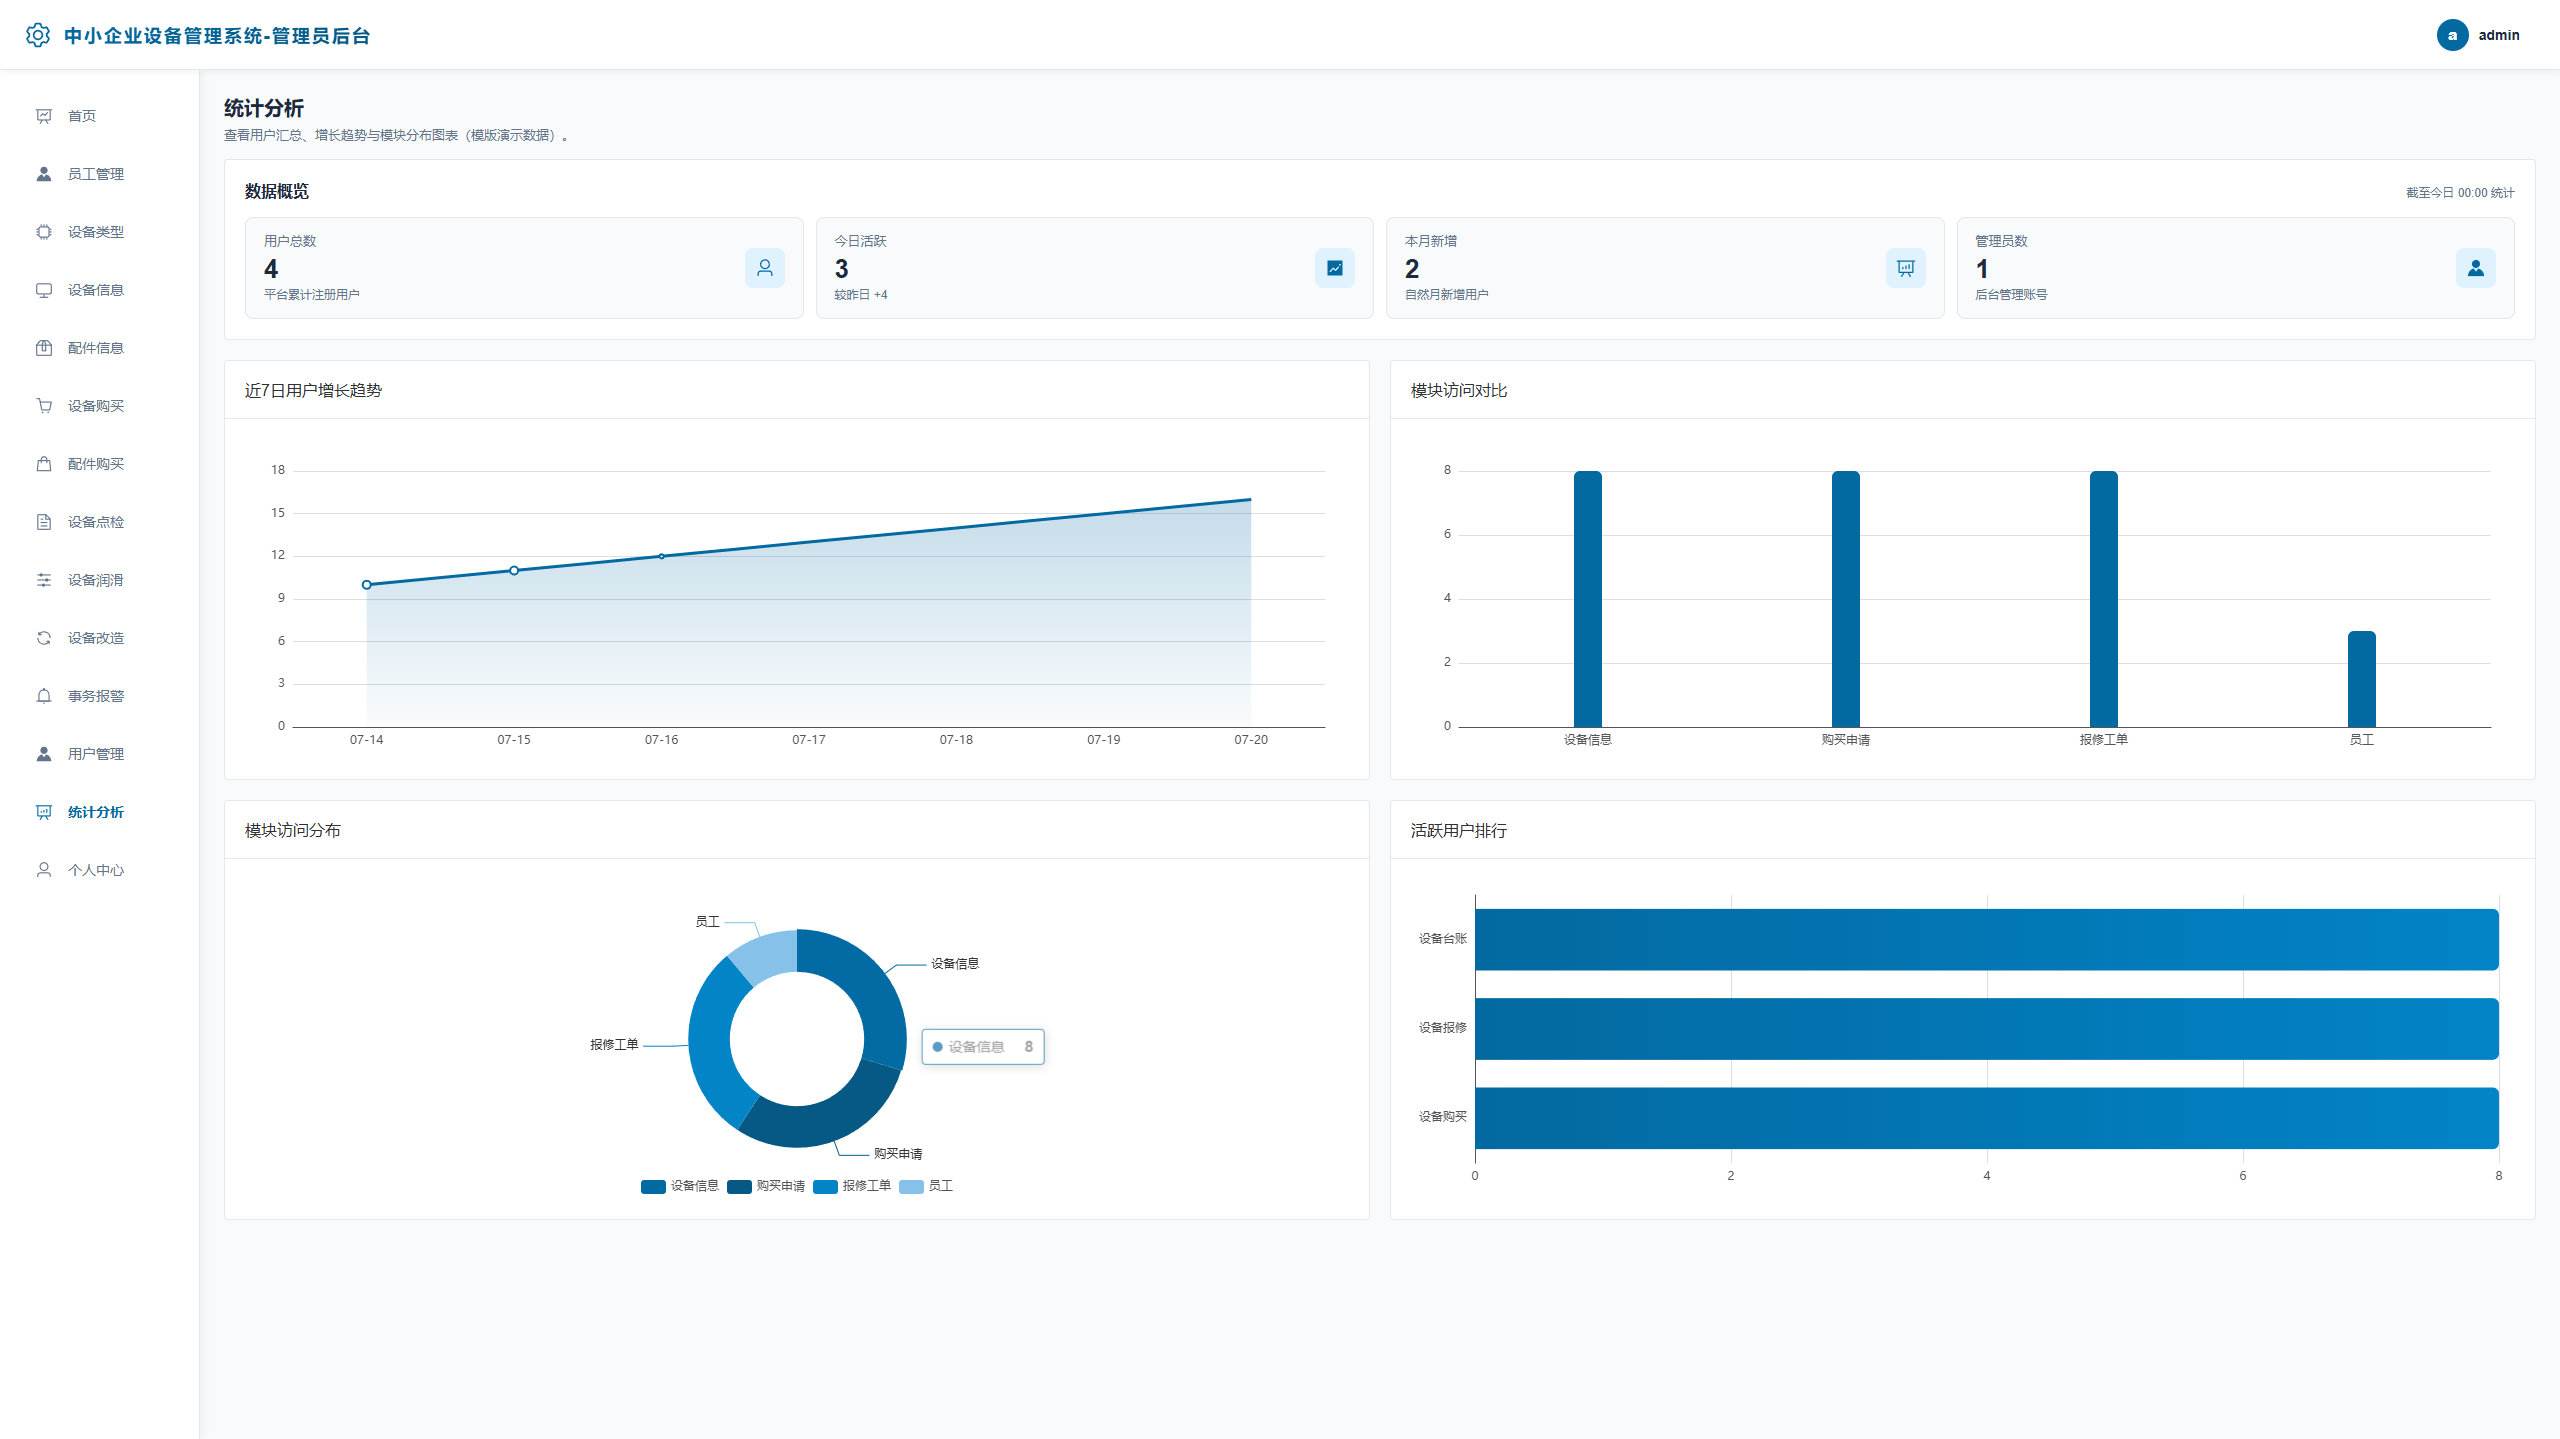The width and height of the screenshot is (2560, 1439).
Task: Click the 配件信息 box icon
Action: click(x=44, y=348)
